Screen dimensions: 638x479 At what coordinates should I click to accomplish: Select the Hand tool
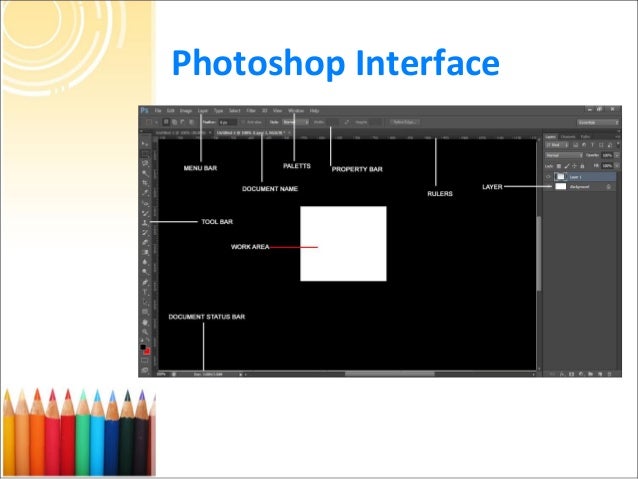[x=144, y=323]
